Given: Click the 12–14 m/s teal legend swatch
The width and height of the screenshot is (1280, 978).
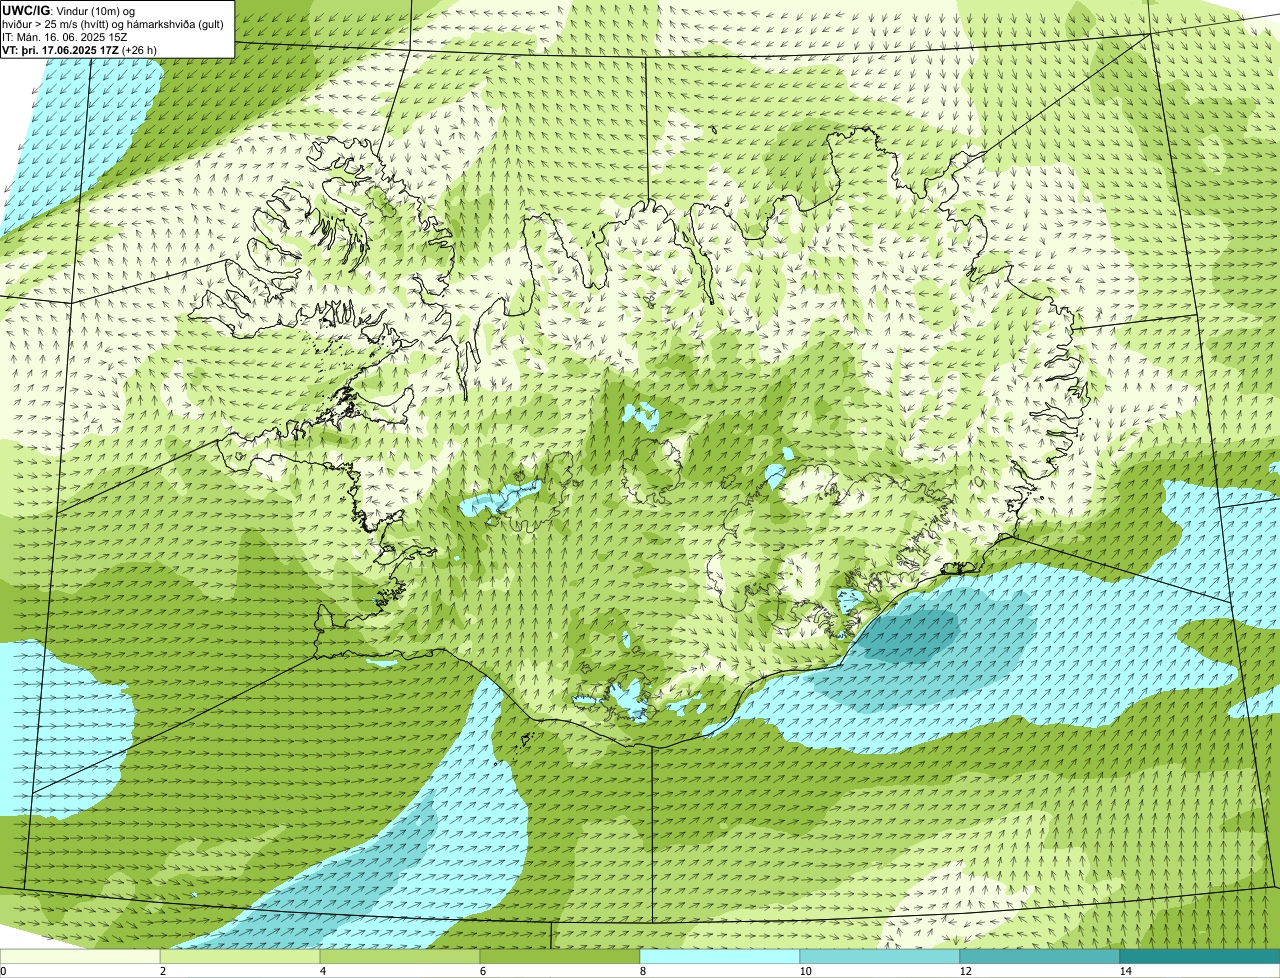Looking at the screenshot, I should click(x=1040, y=957).
